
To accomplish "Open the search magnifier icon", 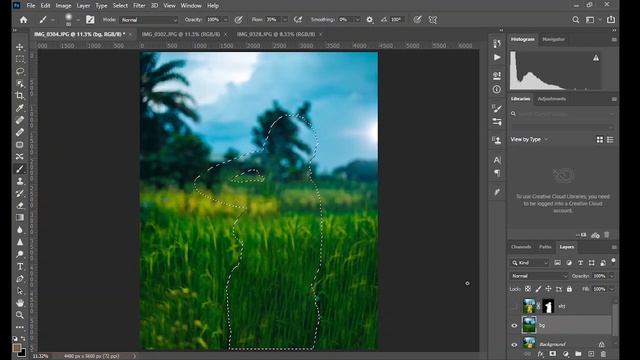I will [x=576, y=20].
